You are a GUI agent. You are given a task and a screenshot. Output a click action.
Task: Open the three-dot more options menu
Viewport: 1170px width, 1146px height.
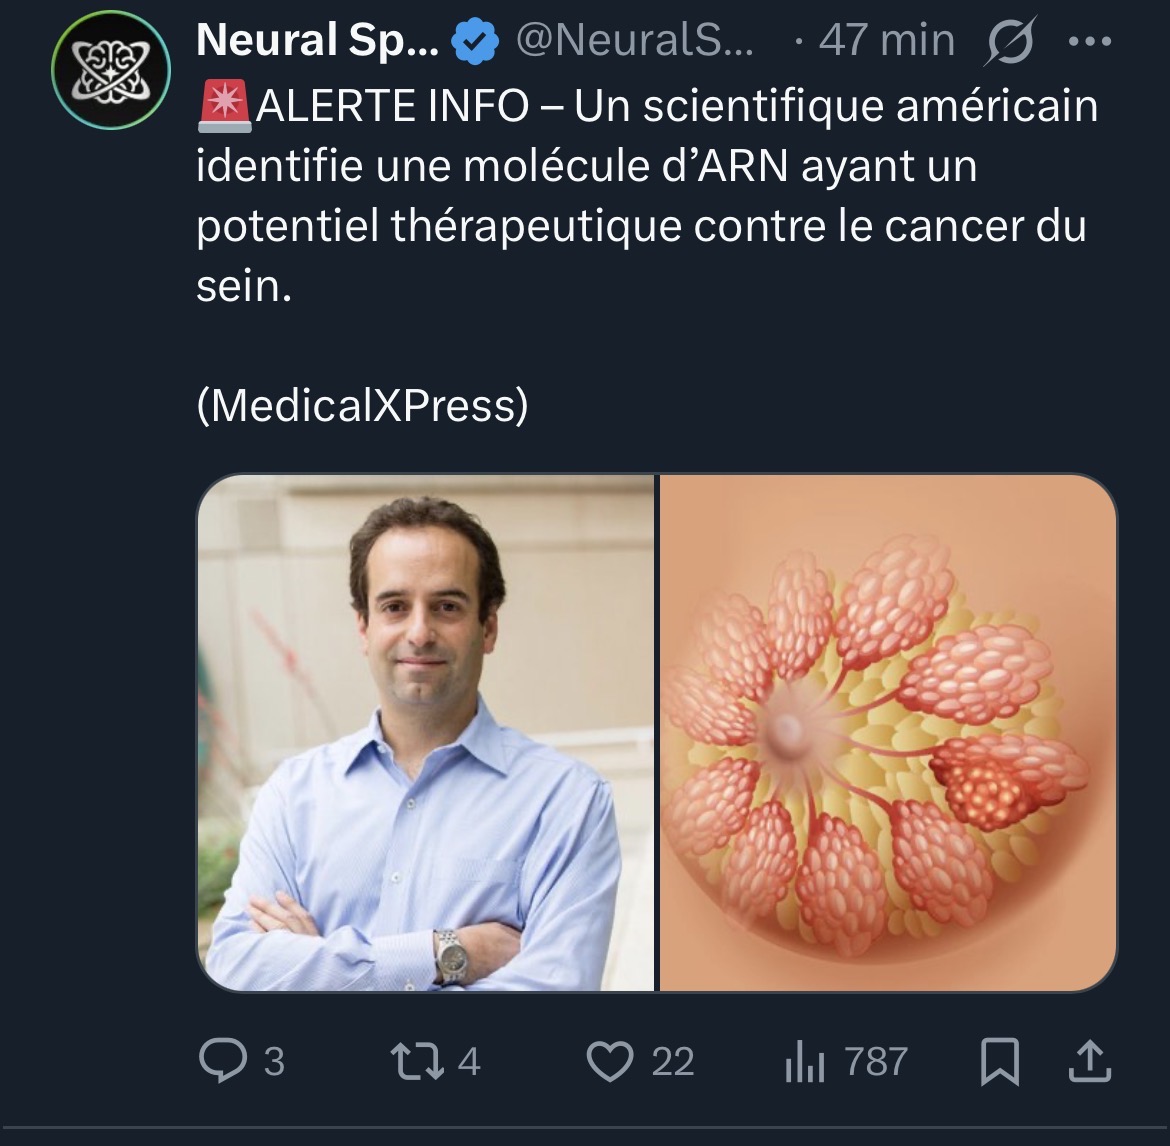pyautogui.click(x=1089, y=42)
